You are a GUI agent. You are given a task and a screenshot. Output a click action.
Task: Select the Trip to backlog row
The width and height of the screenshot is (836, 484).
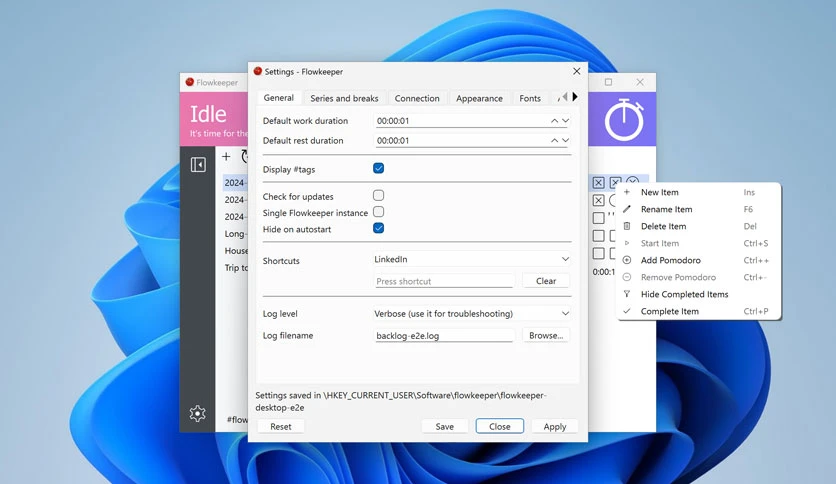pos(236,268)
